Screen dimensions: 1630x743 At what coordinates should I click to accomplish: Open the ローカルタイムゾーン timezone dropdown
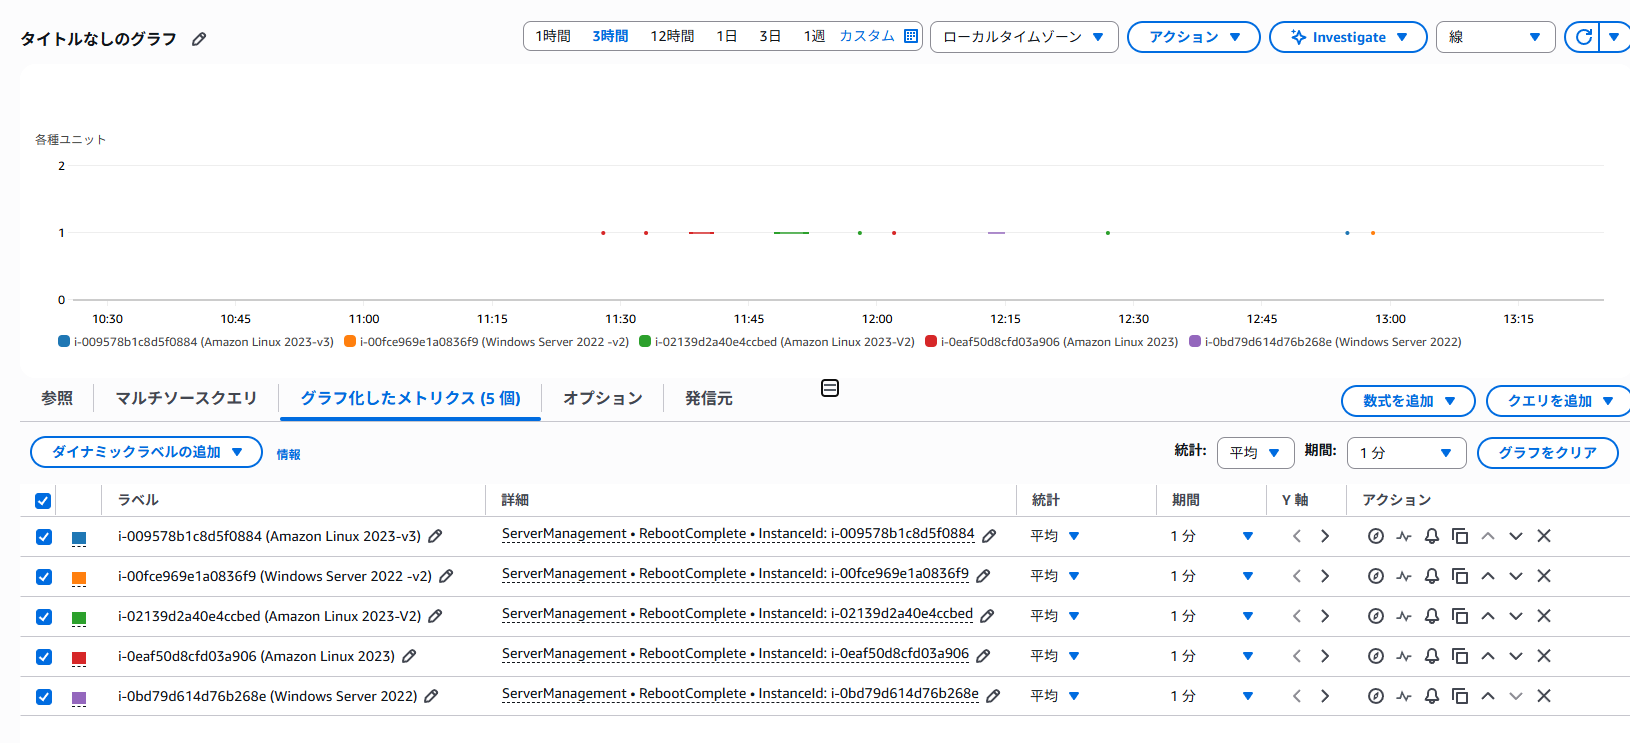coord(1024,37)
